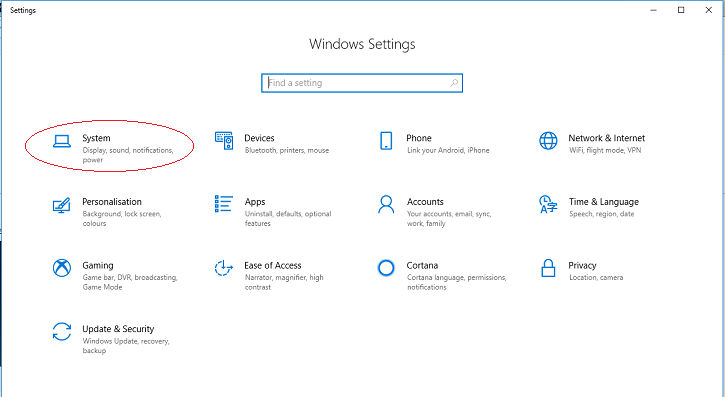This screenshot has width=725, height=397.
Task: Select the Update & Security label
Action: pos(118,329)
